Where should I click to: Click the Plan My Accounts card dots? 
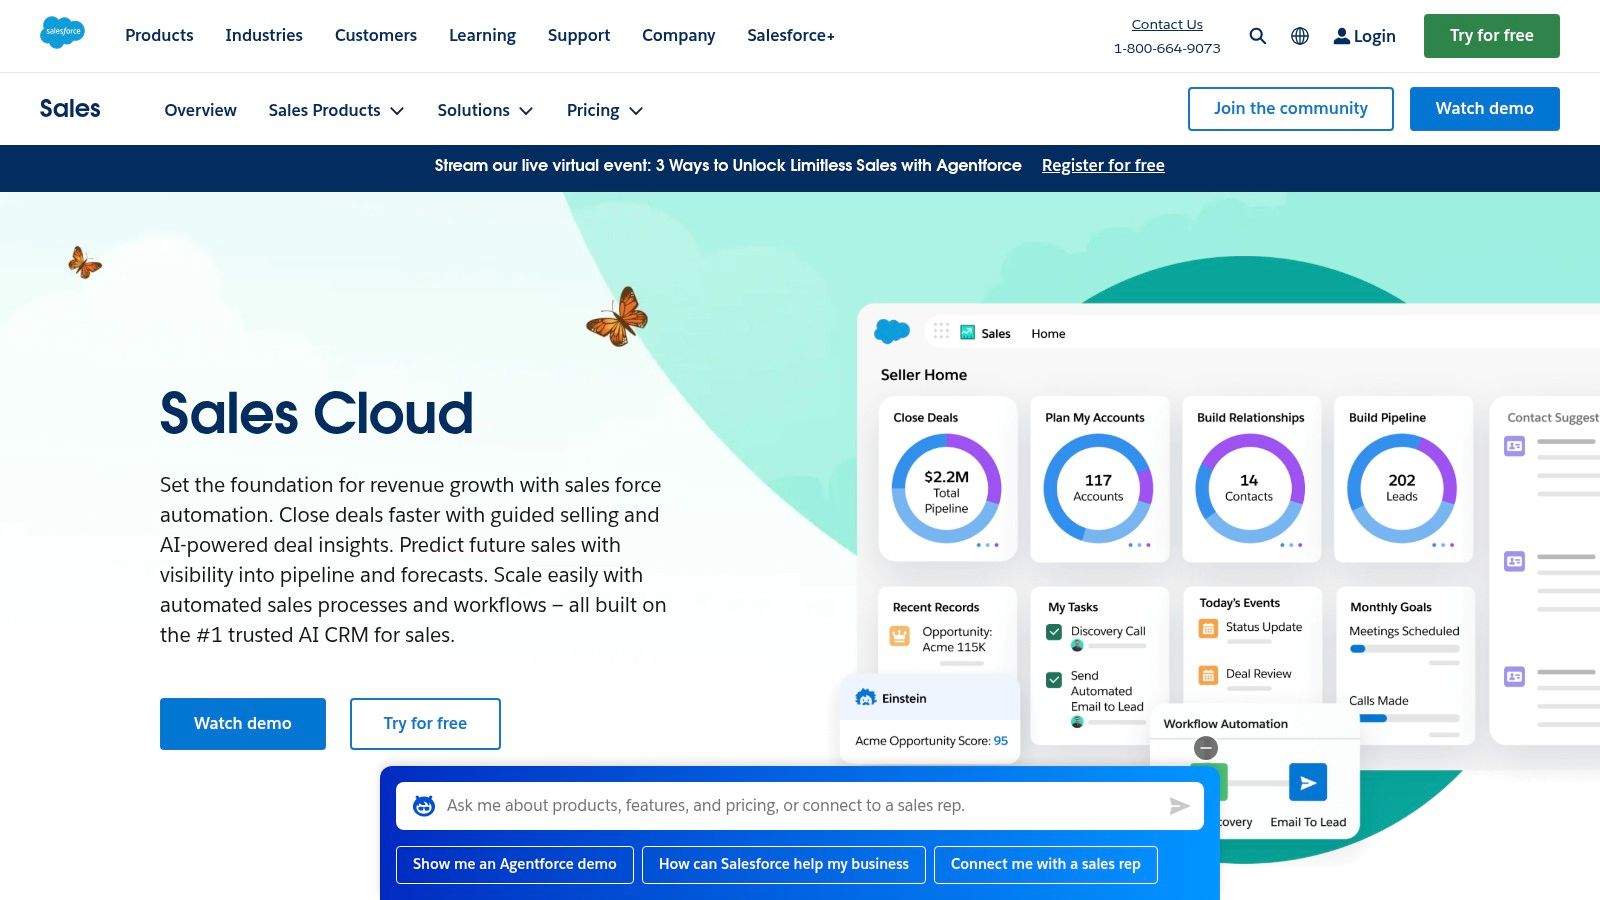[1139, 545]
